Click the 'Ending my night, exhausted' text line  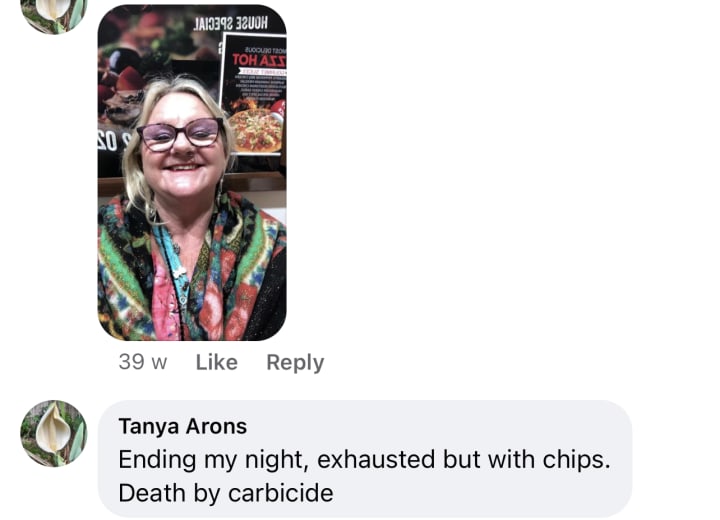(364, 459)
